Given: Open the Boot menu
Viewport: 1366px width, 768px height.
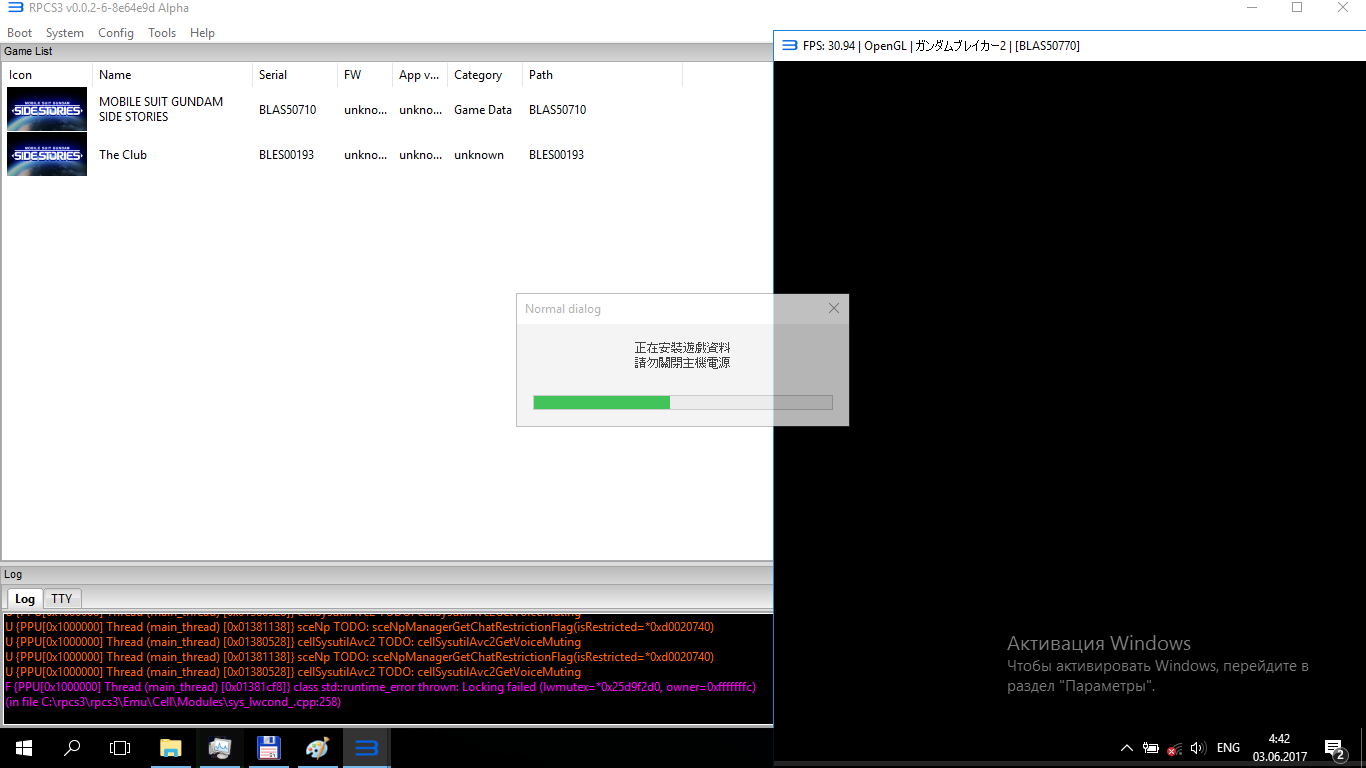Looking at the screenshot, I should [20, 33].
